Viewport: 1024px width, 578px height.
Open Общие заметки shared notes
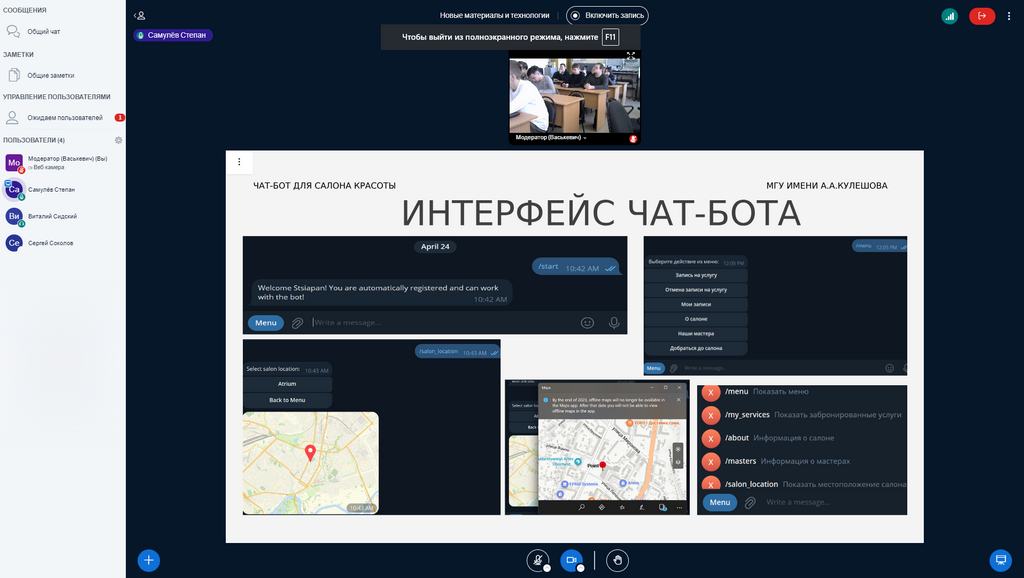50,75
